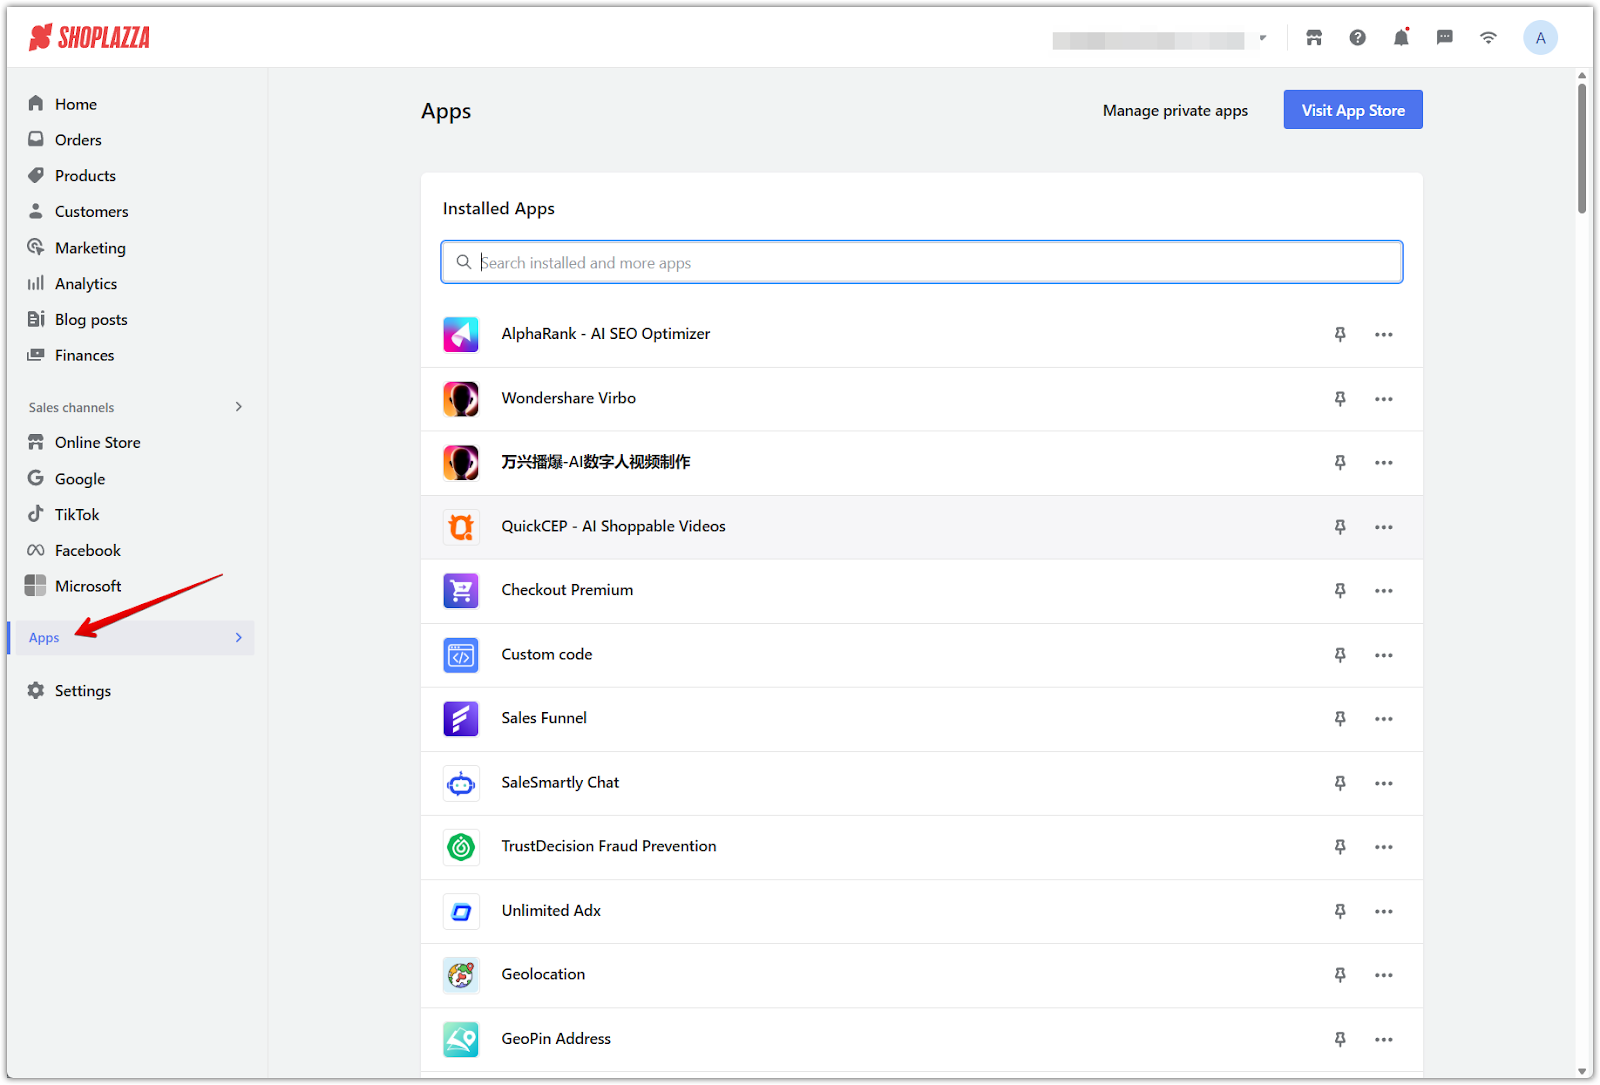Image resolution: width=1600 pixels, height=1085 pixels.
Task: Expand the Sales channels chevron
Action: coord(238,407)
